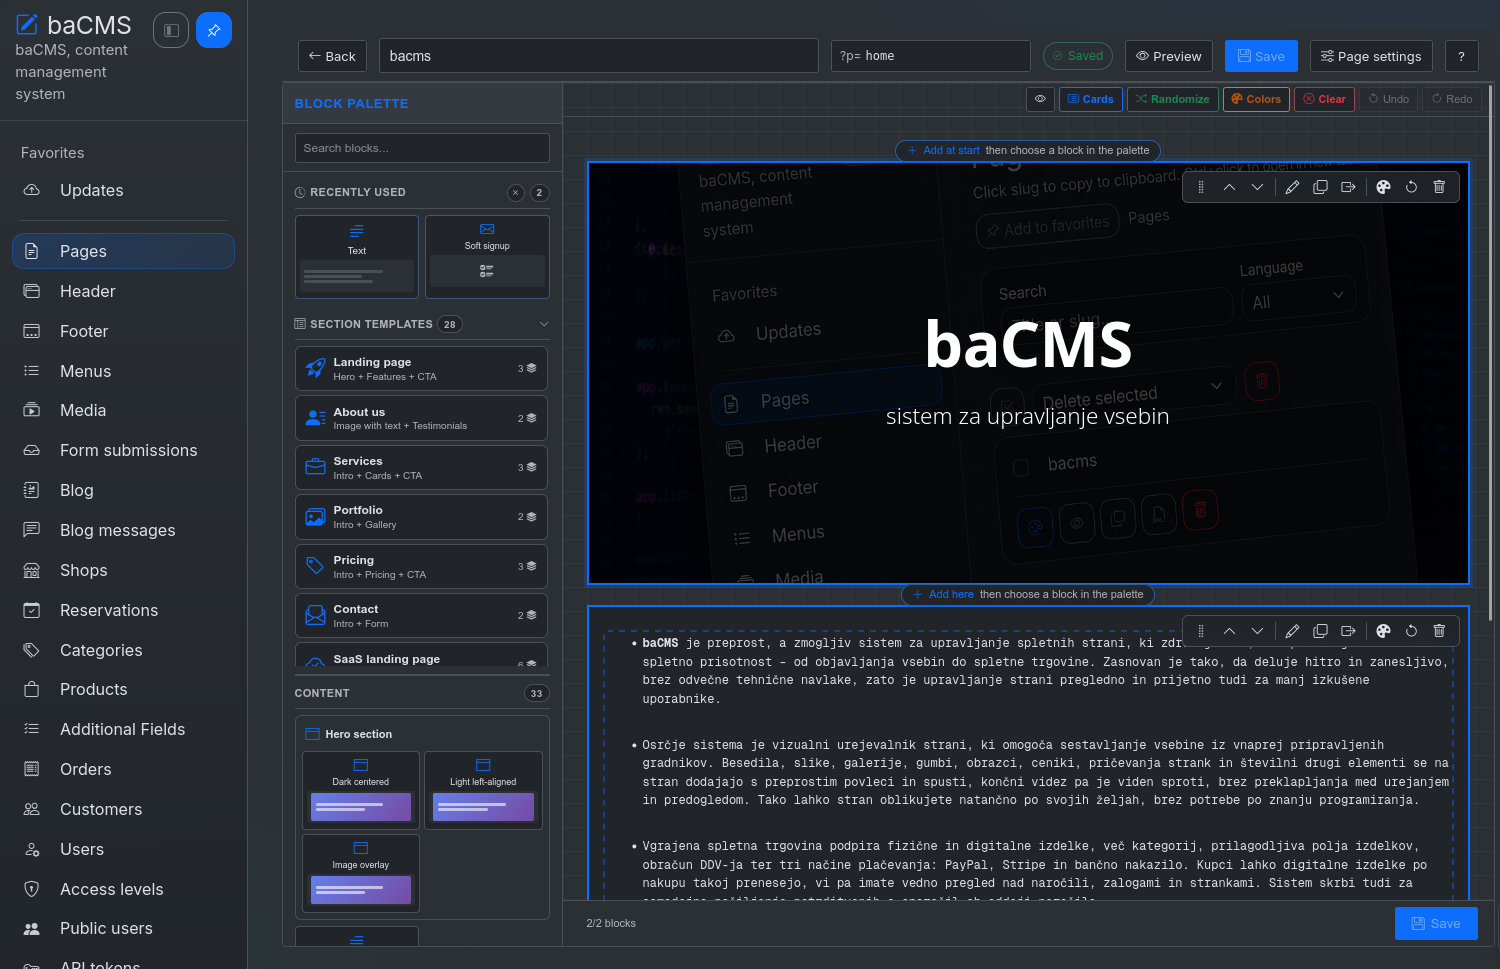The width and height of the screenshot is (1500, 969).
Task: Choose the Landing page template
Action: pos(421,369)
